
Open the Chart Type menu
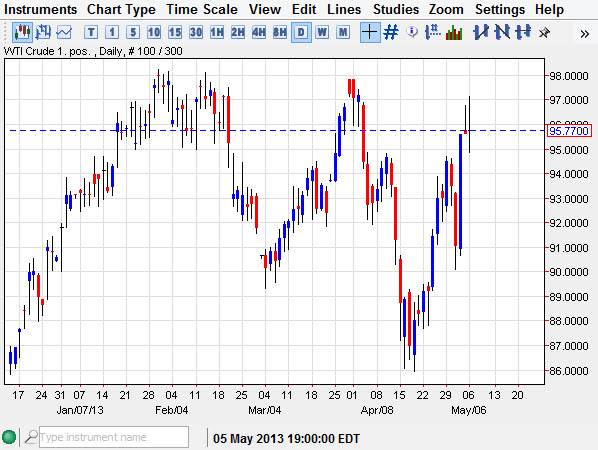pyautogui.click(x=121, y=9)
